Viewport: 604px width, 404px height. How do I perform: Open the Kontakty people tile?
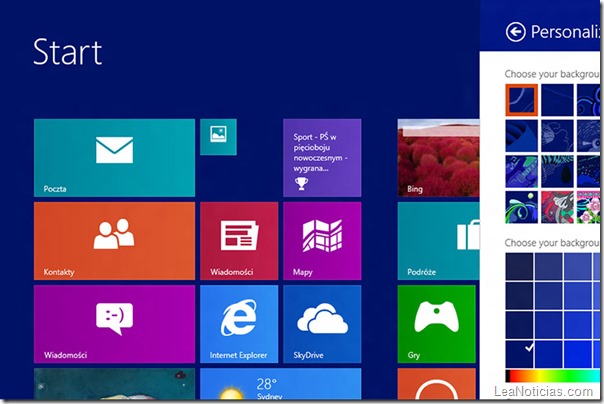coord(114,241)
